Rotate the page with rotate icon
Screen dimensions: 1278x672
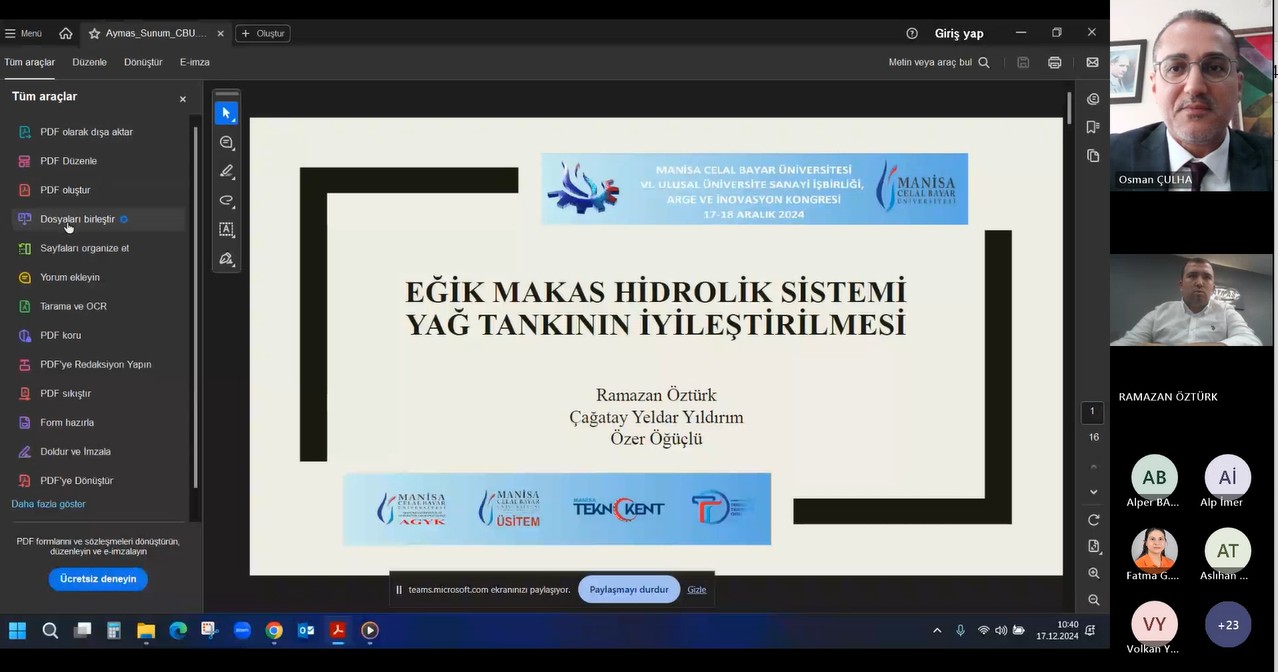pos(1093,520)
